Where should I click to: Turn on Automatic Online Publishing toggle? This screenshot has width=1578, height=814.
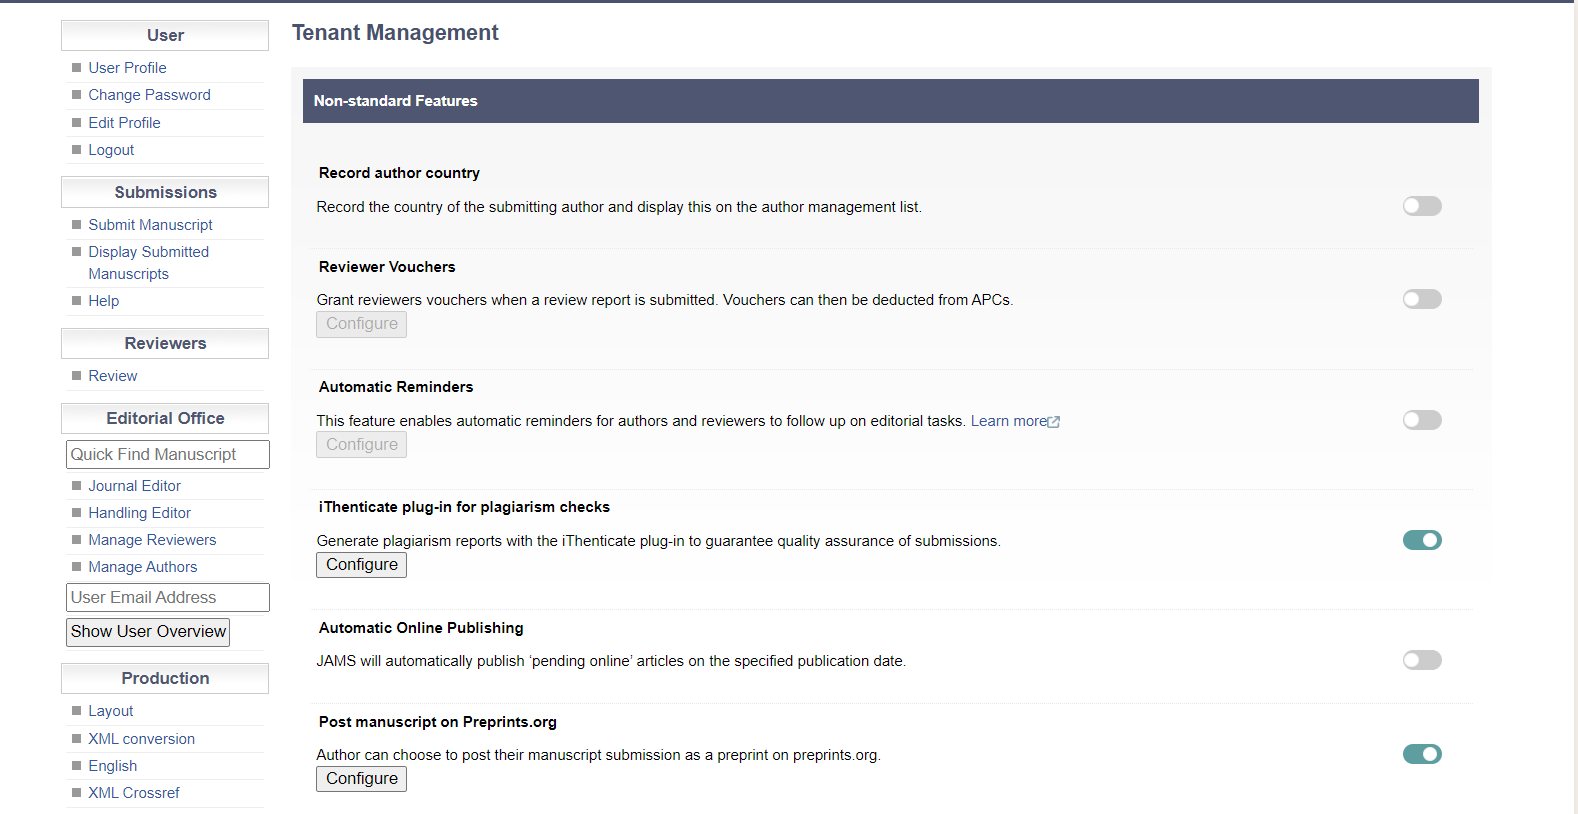point(1421,660)
